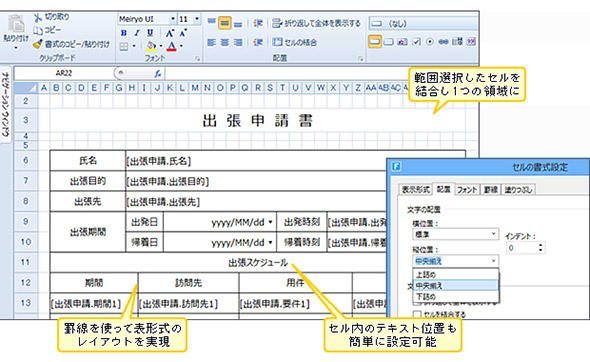Click Merge cells (セルの結合) button
Screen dimensions: 590x362
295,42
